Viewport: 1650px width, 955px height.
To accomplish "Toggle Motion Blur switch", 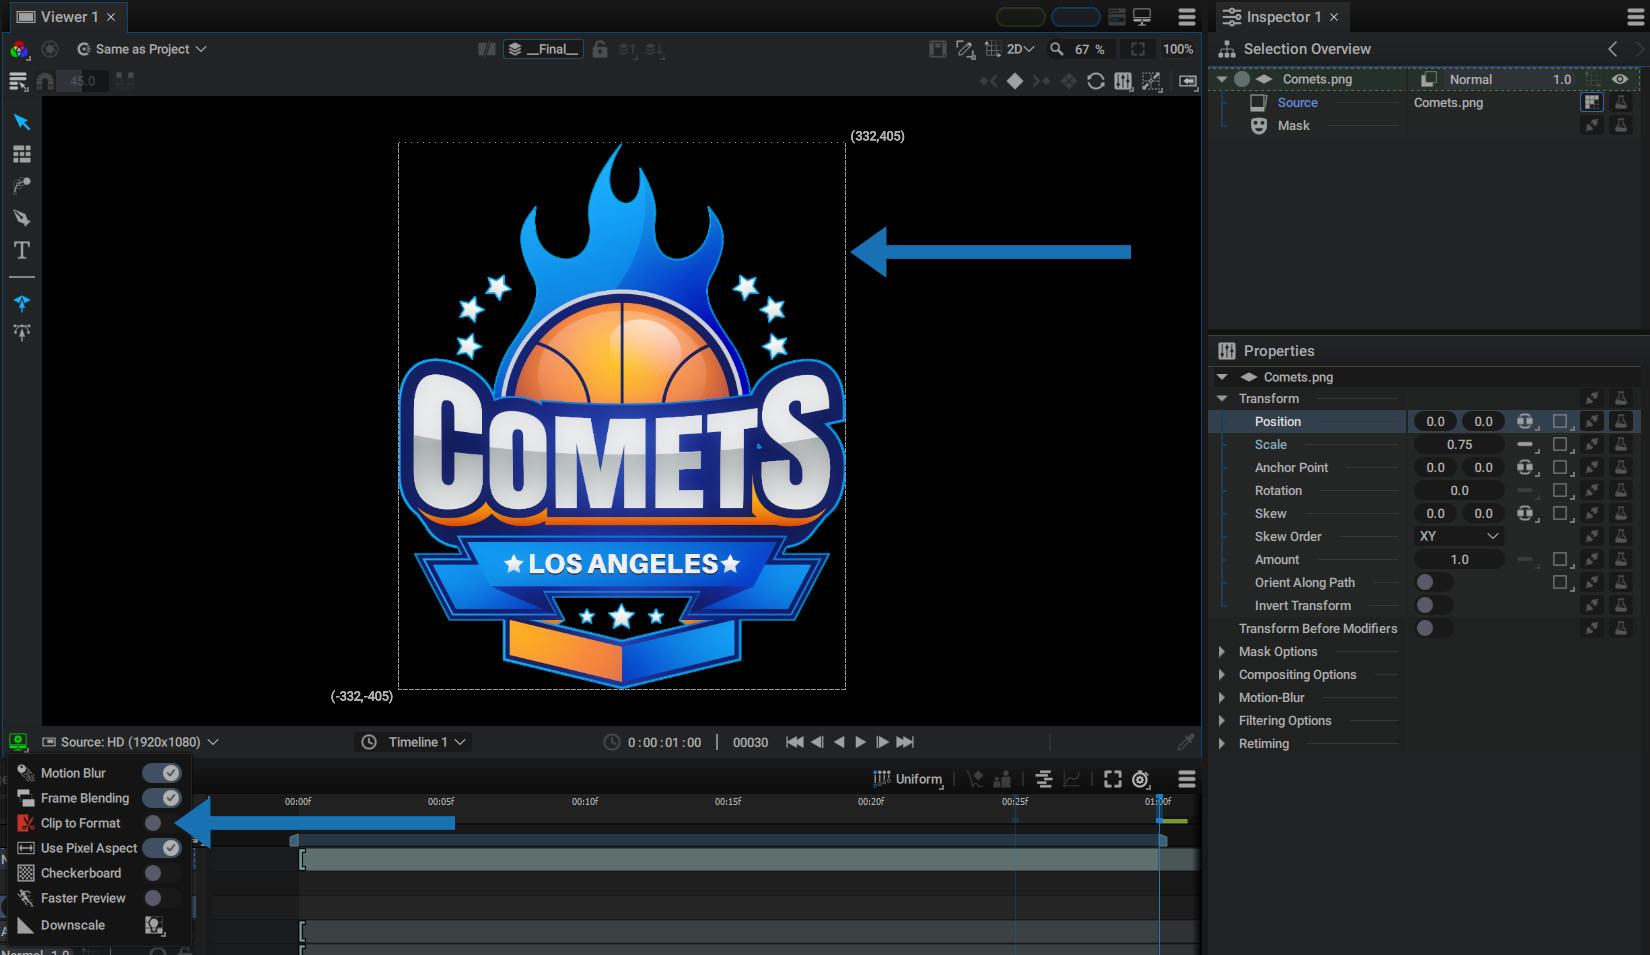I will (161, 773).
